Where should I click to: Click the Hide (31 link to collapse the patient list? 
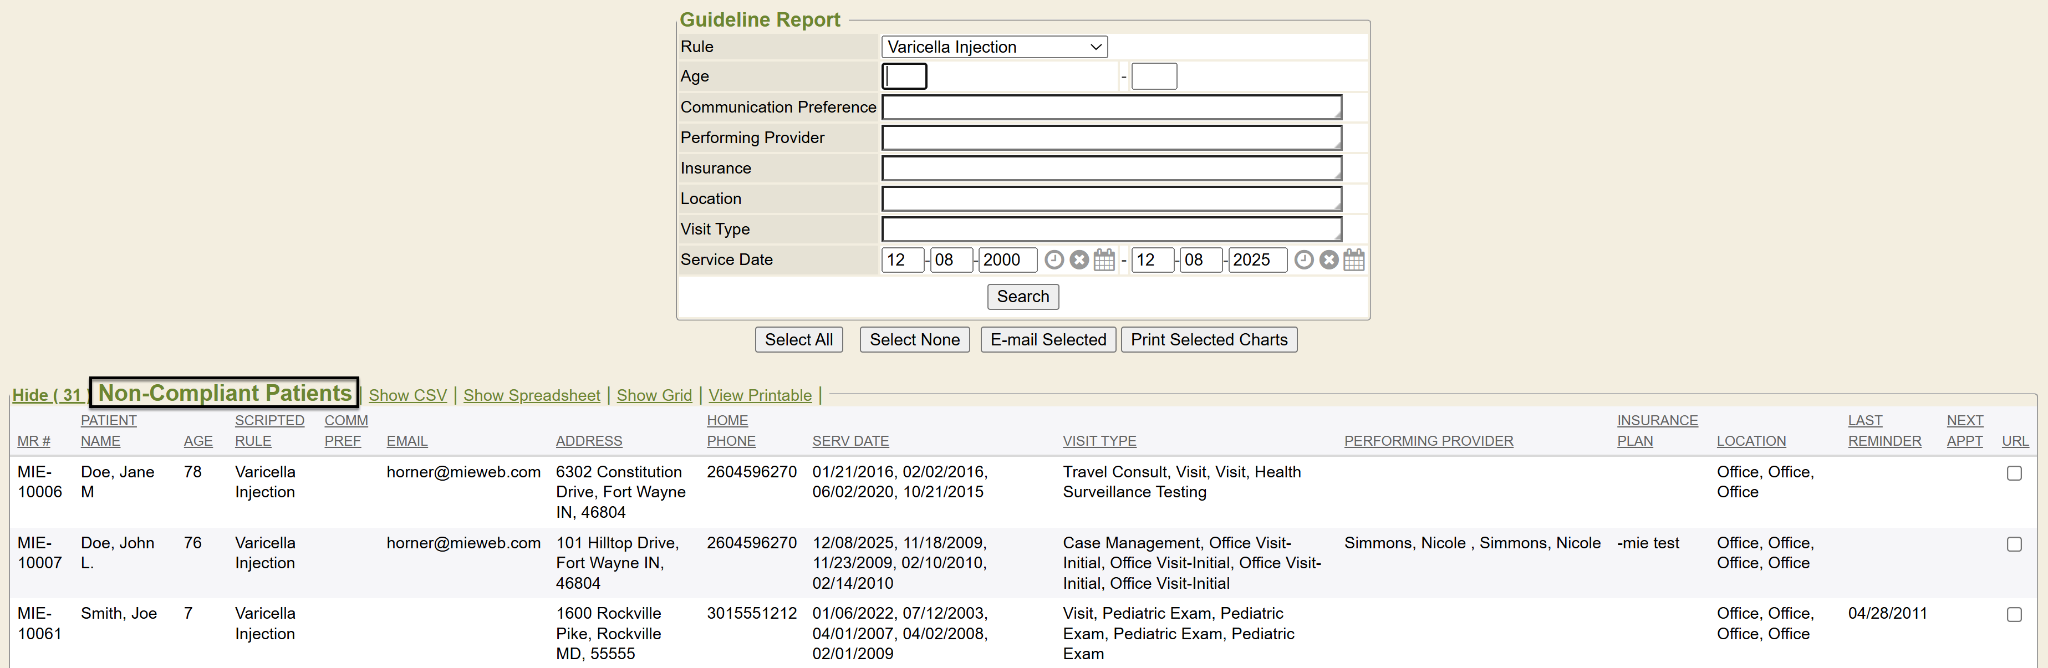click(47, 395)
